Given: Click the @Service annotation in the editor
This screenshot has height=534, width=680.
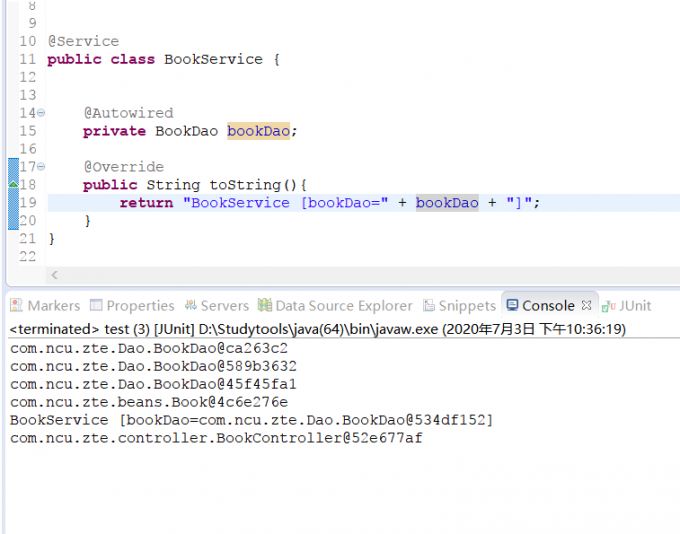Looking at the screenshot, I should (x=83, y=41).
